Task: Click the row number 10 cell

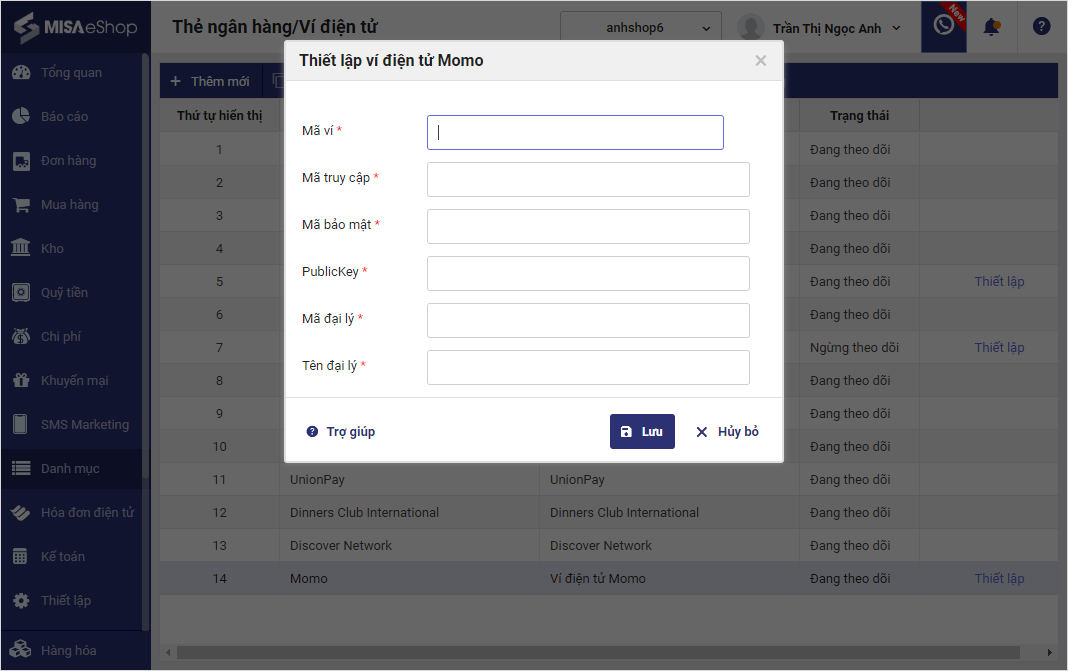Action: click(219, 446)
